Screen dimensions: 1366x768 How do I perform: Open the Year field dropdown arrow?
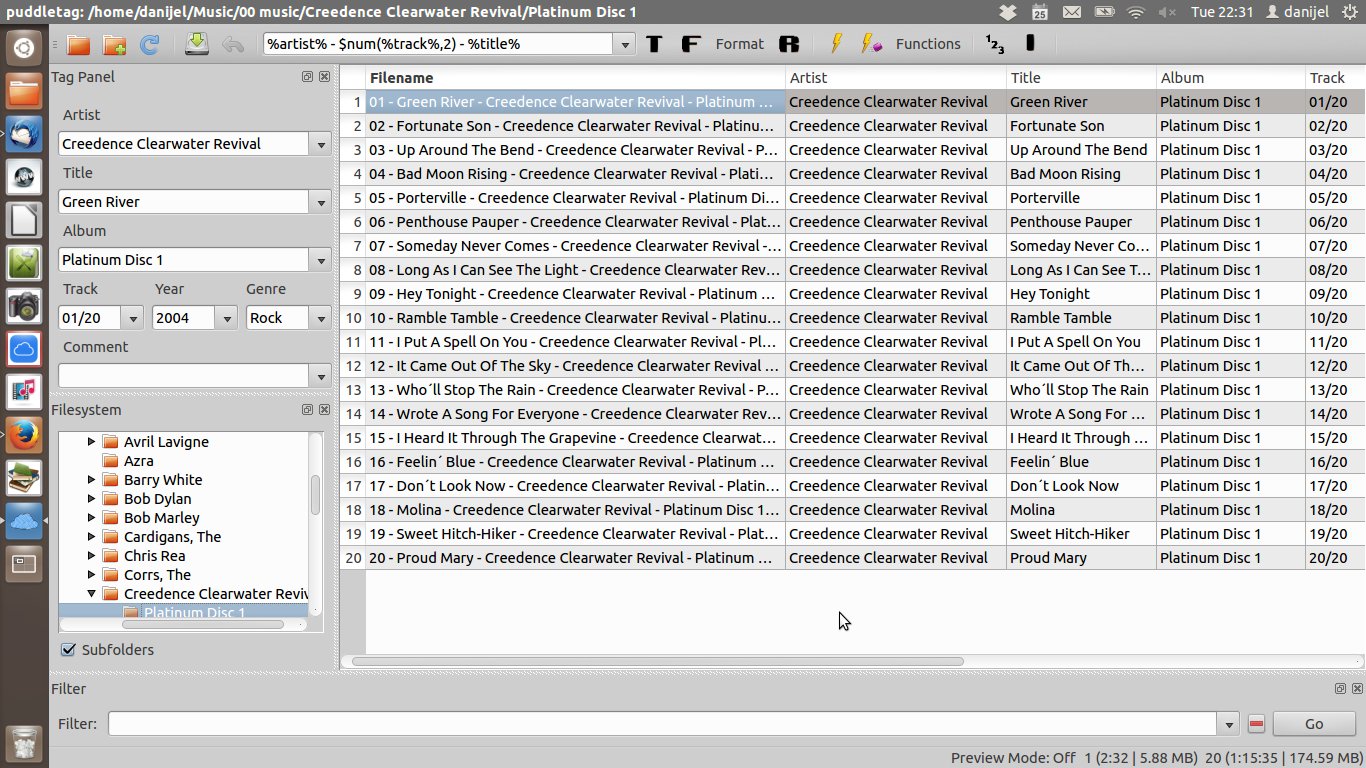(x=226, y=318)
